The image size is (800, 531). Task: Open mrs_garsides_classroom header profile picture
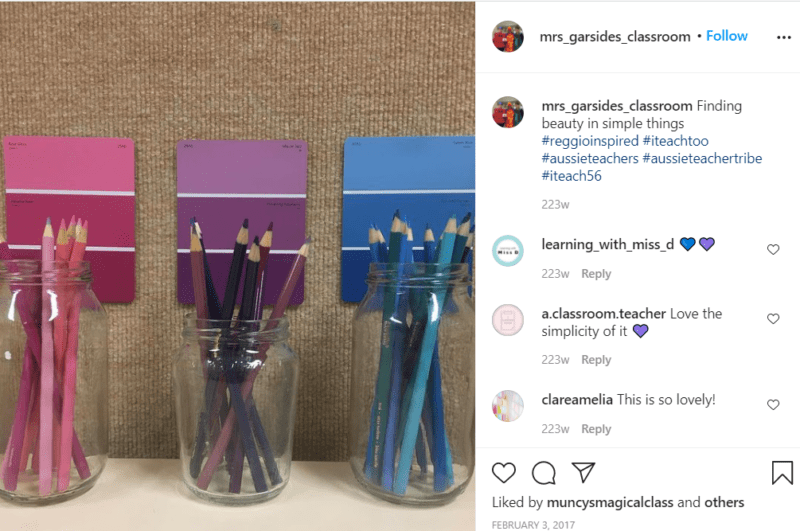pos(508,37)
